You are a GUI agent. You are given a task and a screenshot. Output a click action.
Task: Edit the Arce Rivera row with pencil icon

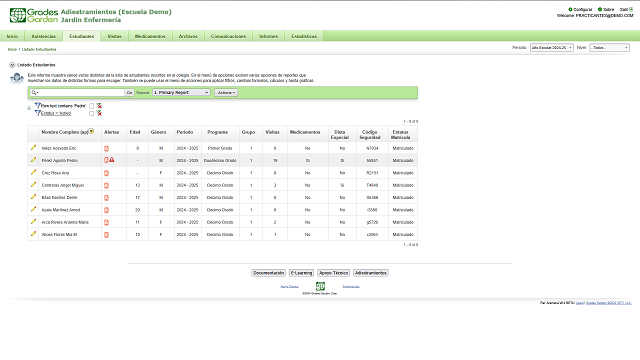tap(33, 222)
